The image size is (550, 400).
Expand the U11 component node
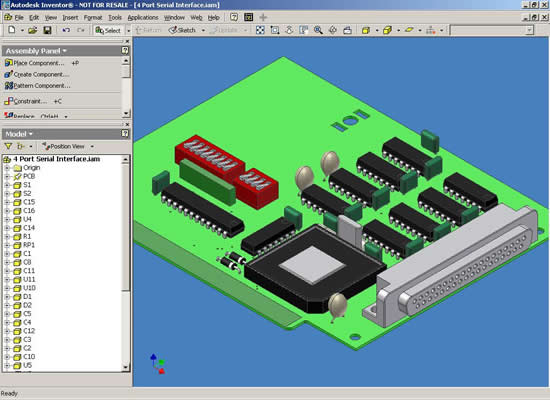point(7,280)
